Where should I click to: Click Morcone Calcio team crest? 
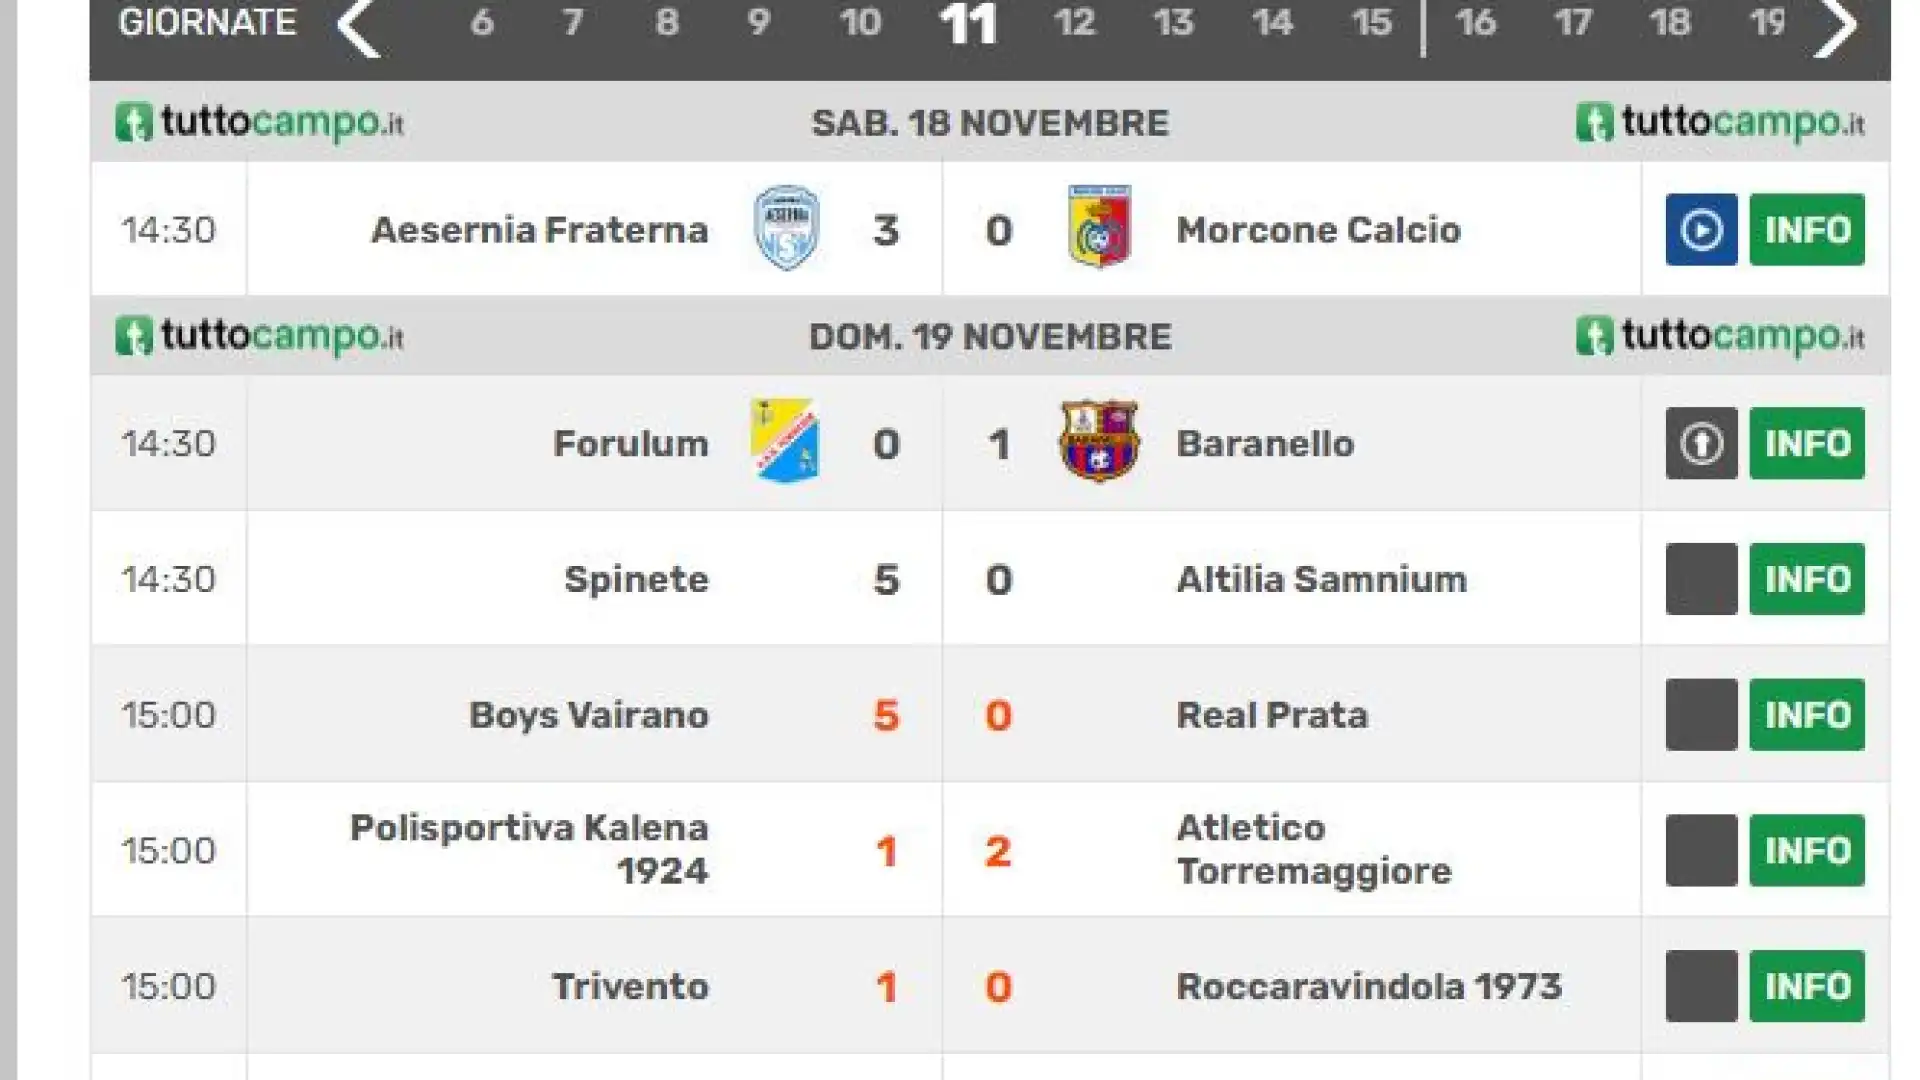click(1099, 227)
